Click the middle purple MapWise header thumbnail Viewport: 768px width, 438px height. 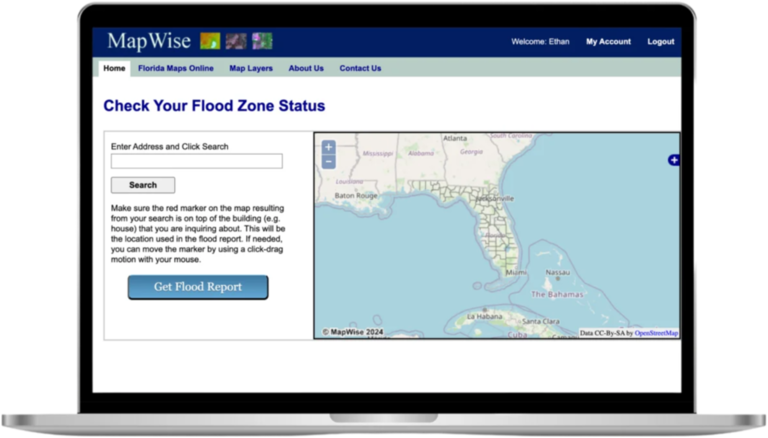(236, 41)
